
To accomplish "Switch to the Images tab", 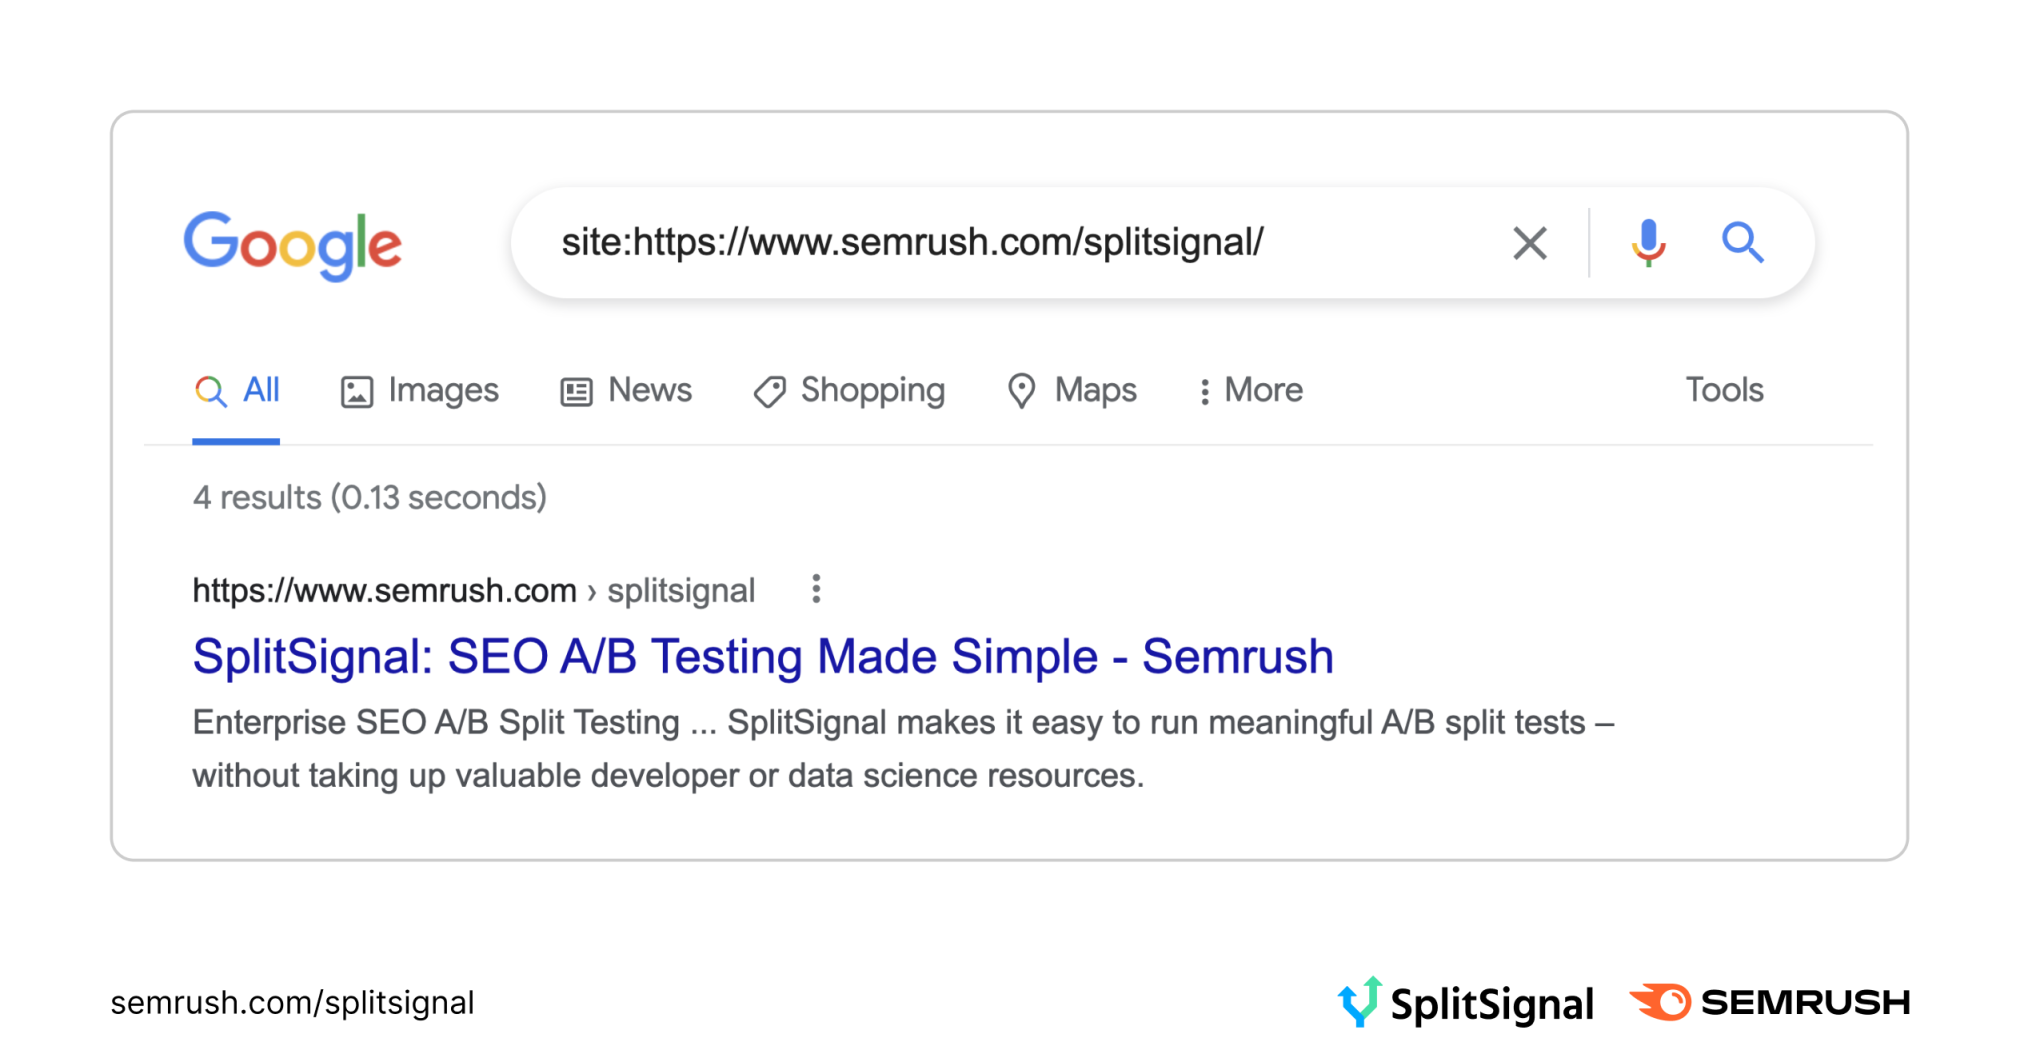I will (x=443, y=390).
